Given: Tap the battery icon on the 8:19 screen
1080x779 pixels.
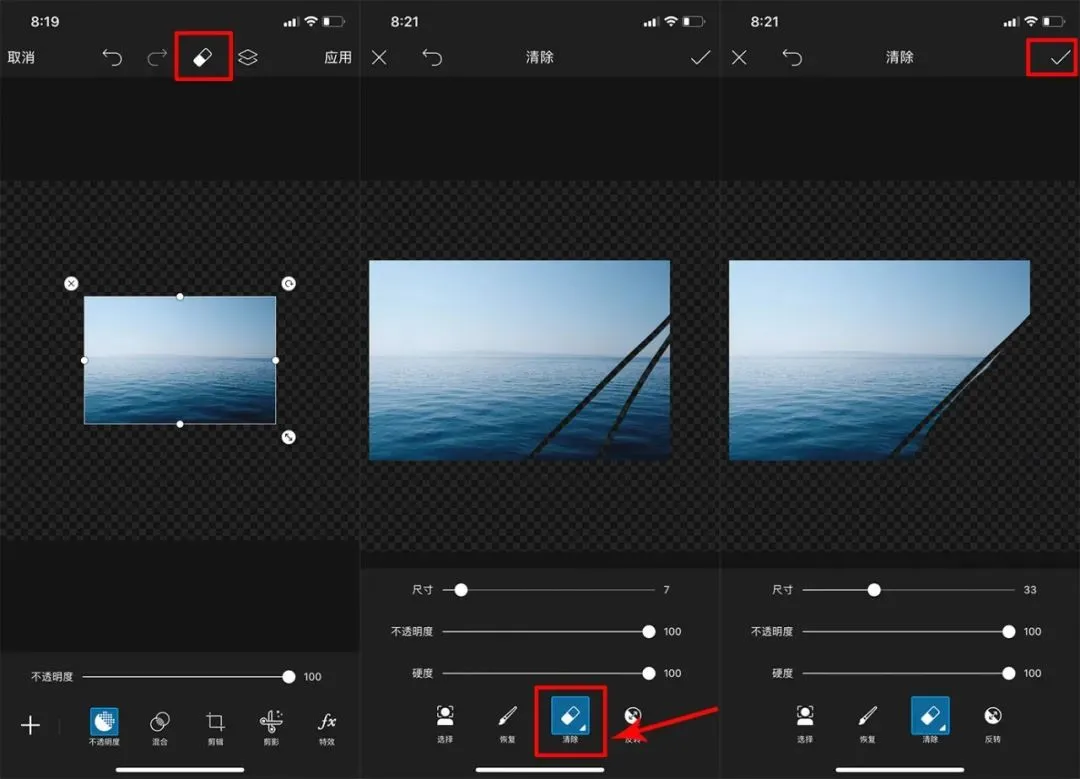Looking at the screenshot, I should [333, 21].
